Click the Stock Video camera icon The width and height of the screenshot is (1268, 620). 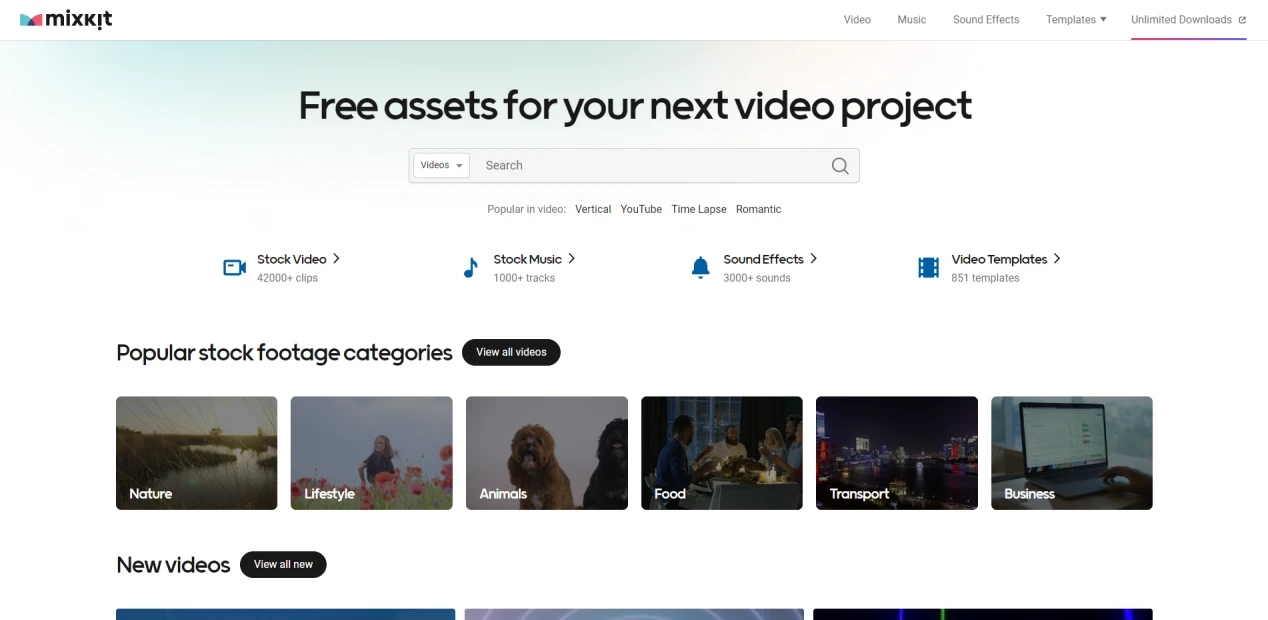tap(235, 268)
